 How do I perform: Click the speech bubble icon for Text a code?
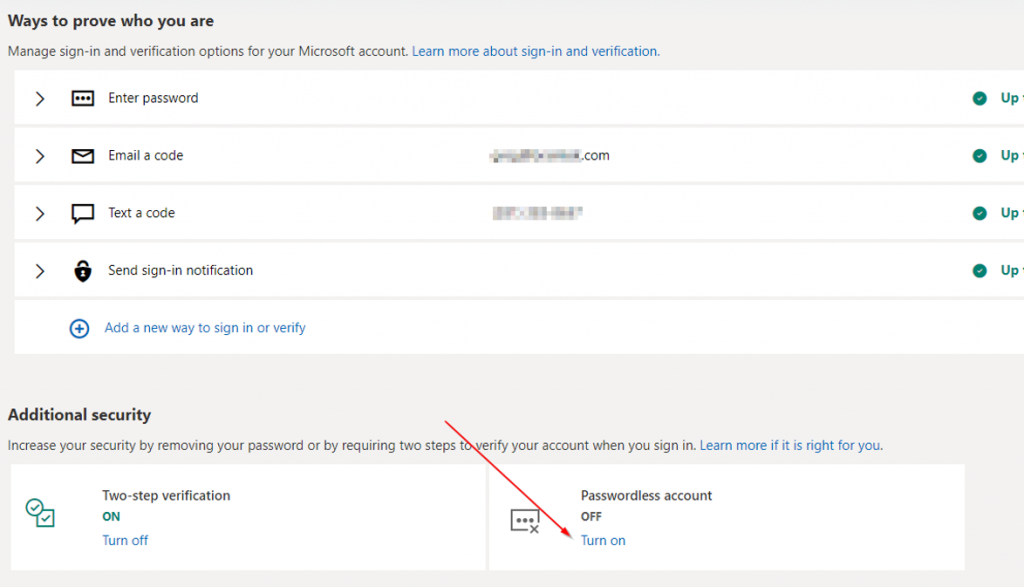coord(82,214)
